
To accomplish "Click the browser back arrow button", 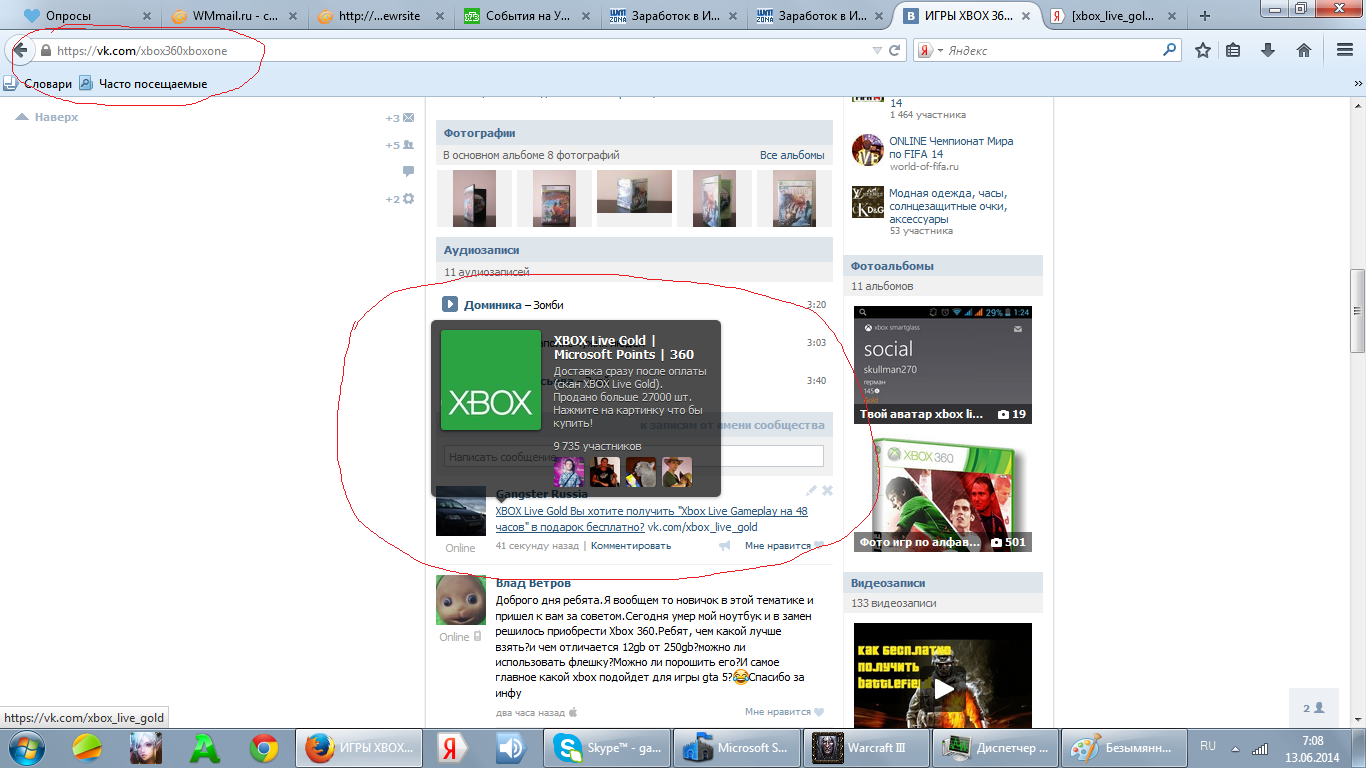I will click(19, 50).
